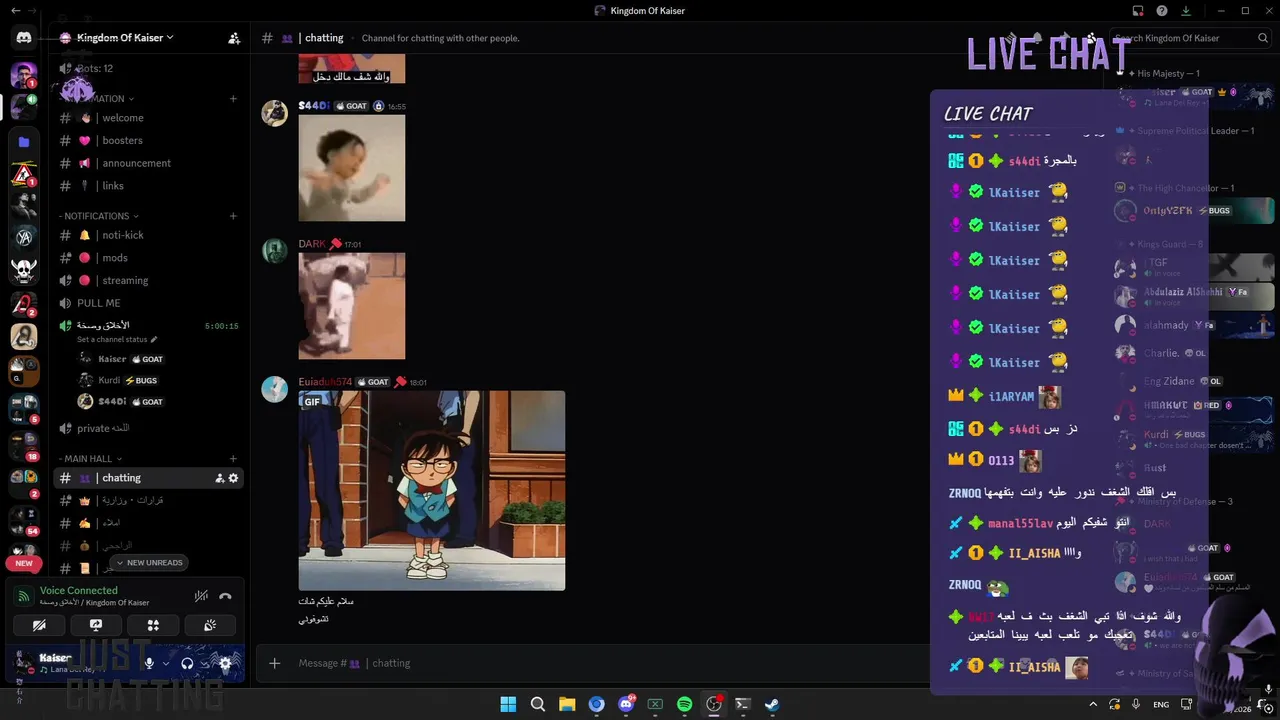
Task: Open the inbox icon in title bar
Action: tap(1138, 11)
